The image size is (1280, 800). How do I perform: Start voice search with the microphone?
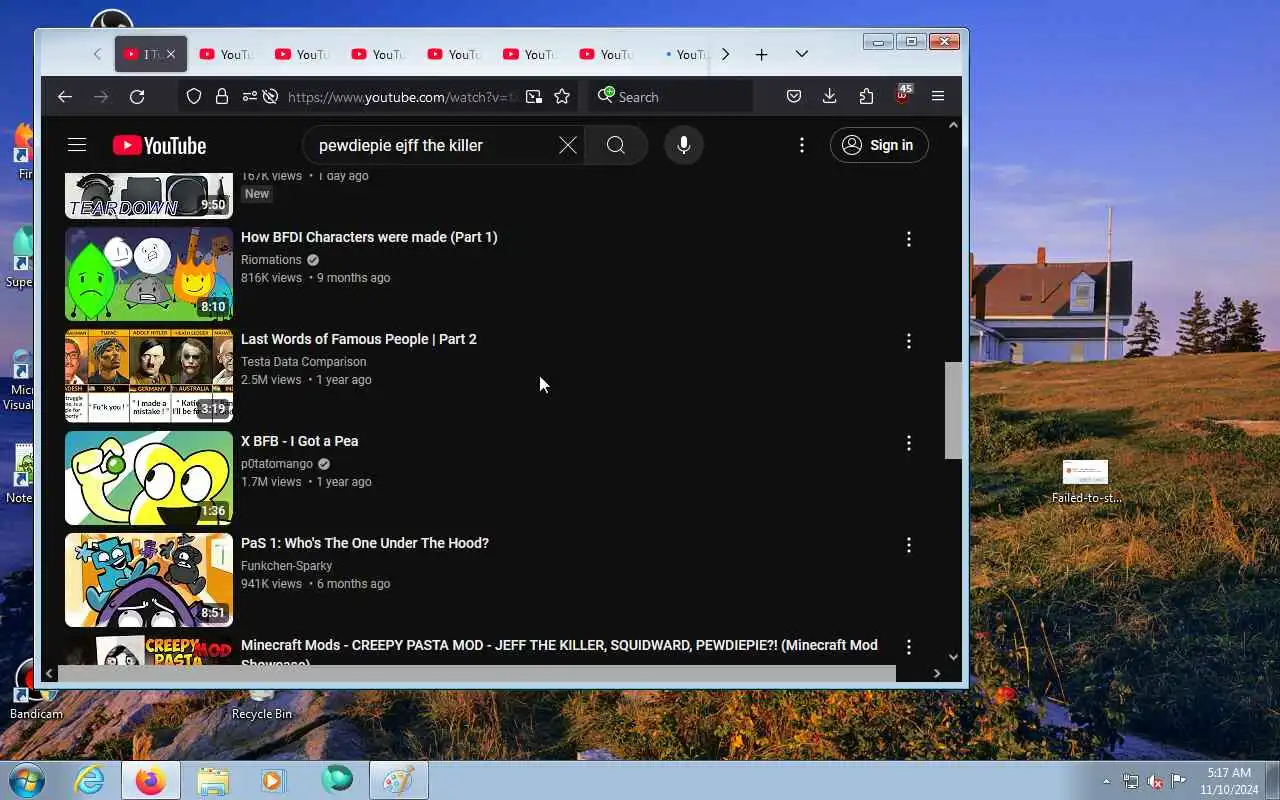684,145
